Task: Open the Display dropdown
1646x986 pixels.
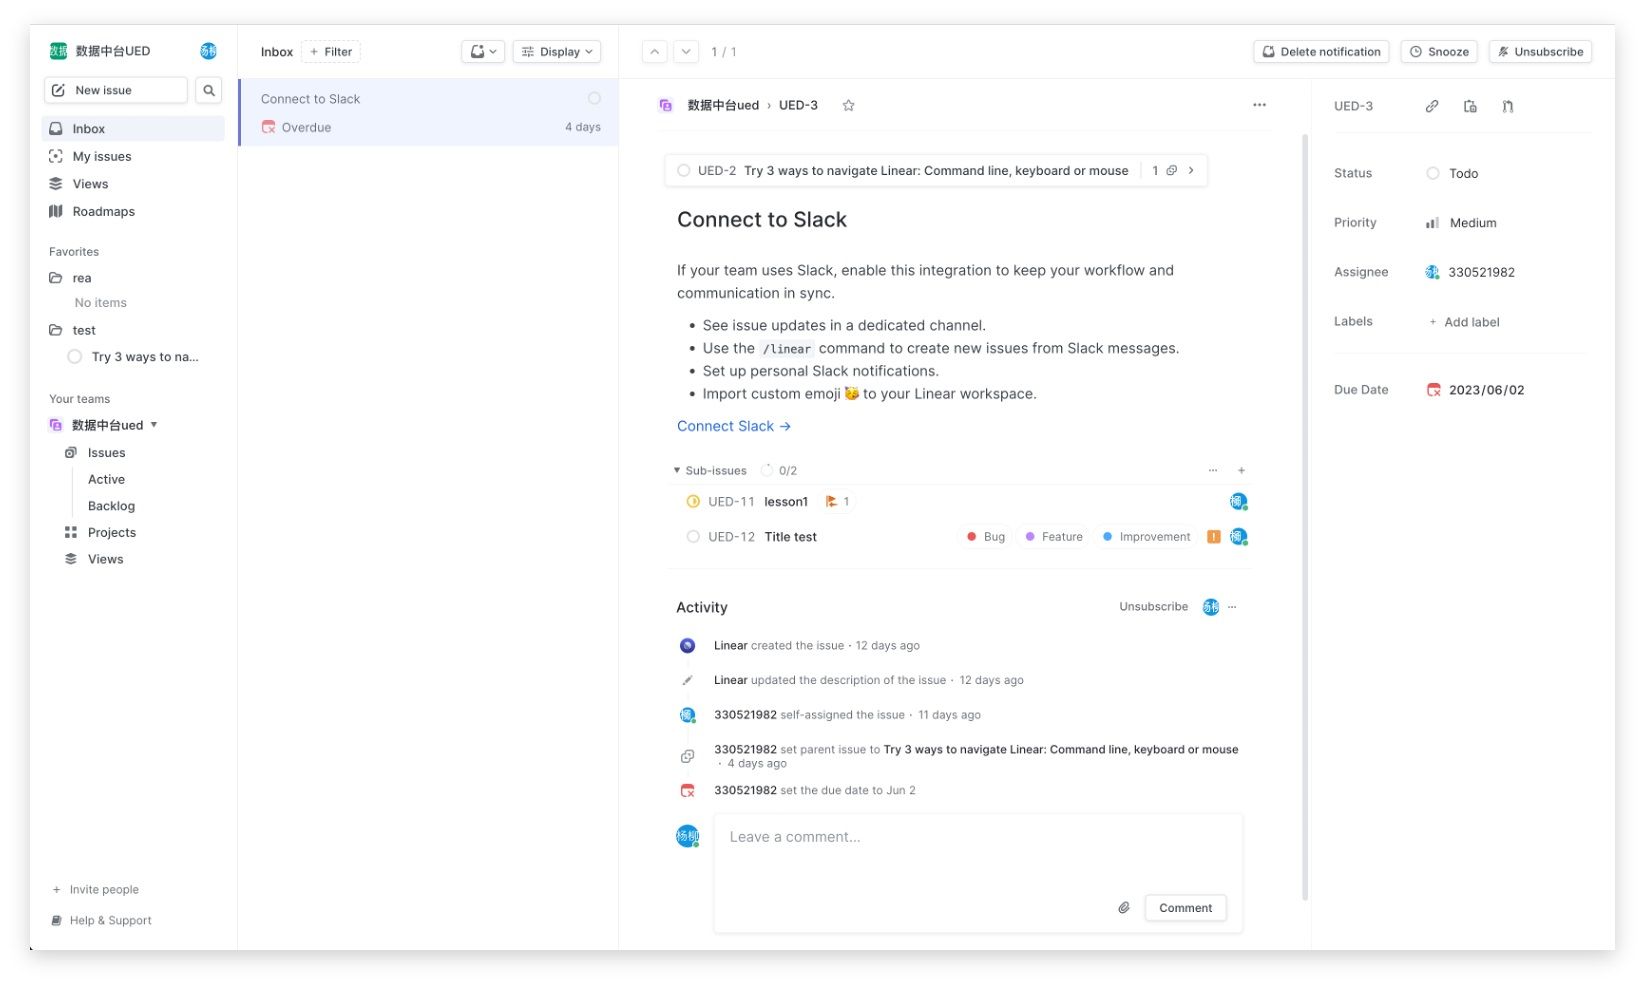Action: [x=557, y=52]
